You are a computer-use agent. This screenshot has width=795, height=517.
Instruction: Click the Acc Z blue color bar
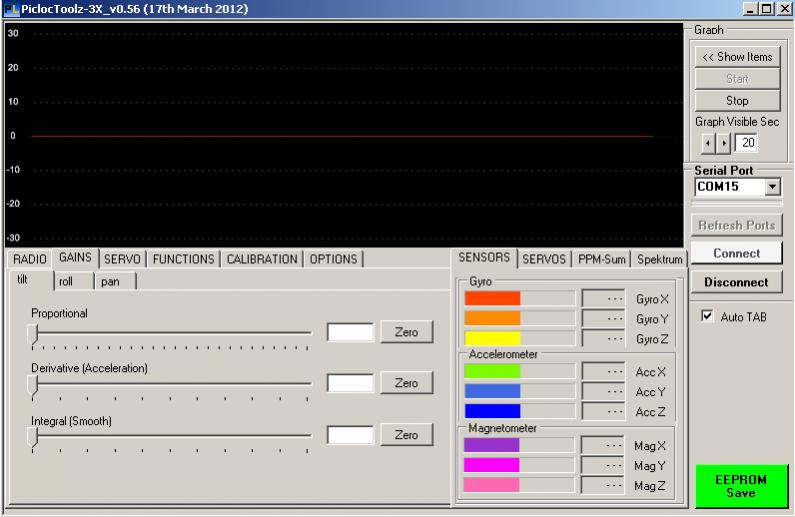click(x=492, y=410)
